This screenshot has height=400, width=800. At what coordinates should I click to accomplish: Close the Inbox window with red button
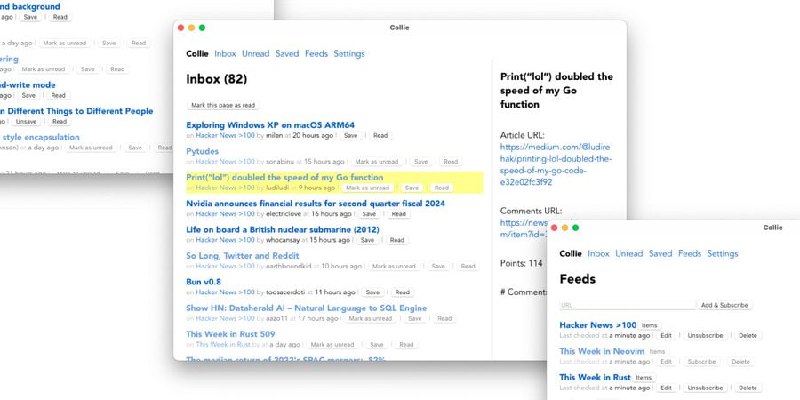coord(181,28)
